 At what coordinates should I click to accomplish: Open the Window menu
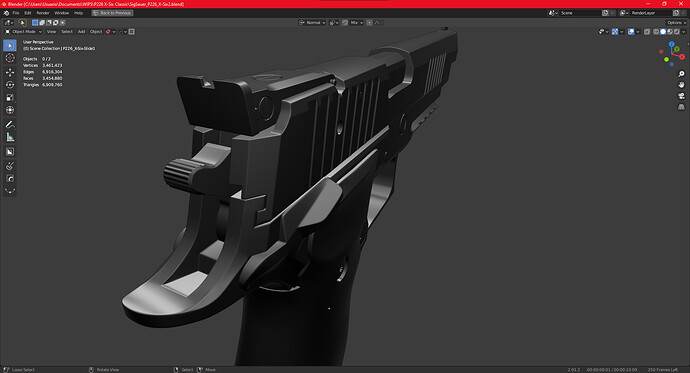pos(62,13)
